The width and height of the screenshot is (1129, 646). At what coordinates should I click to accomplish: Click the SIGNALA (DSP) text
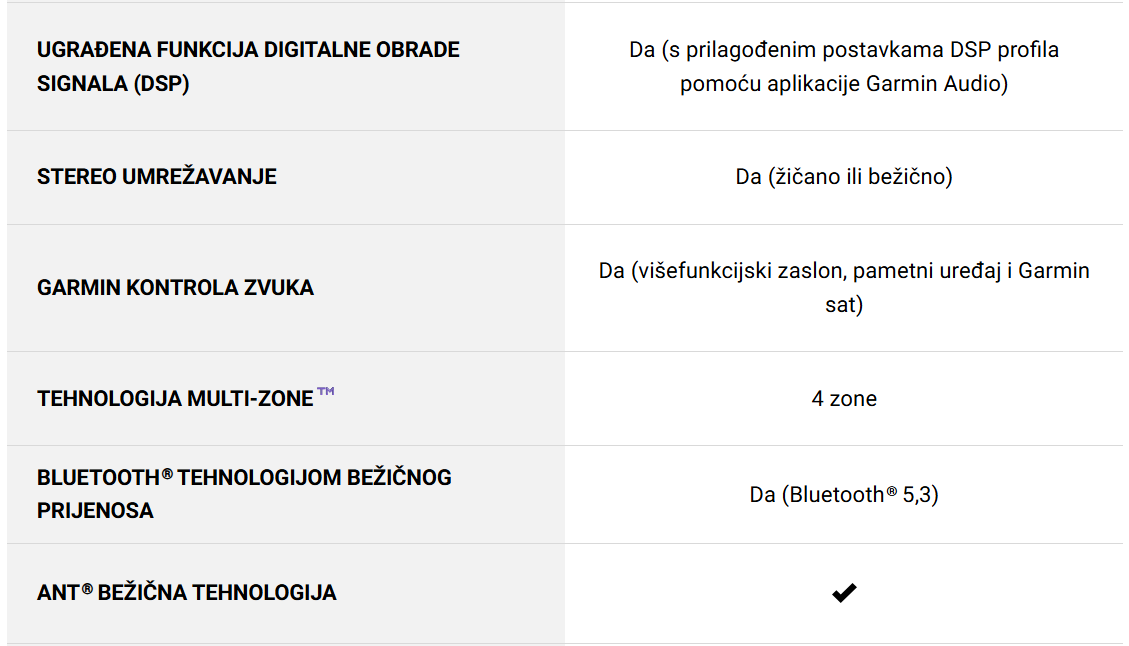click(113, 84)
